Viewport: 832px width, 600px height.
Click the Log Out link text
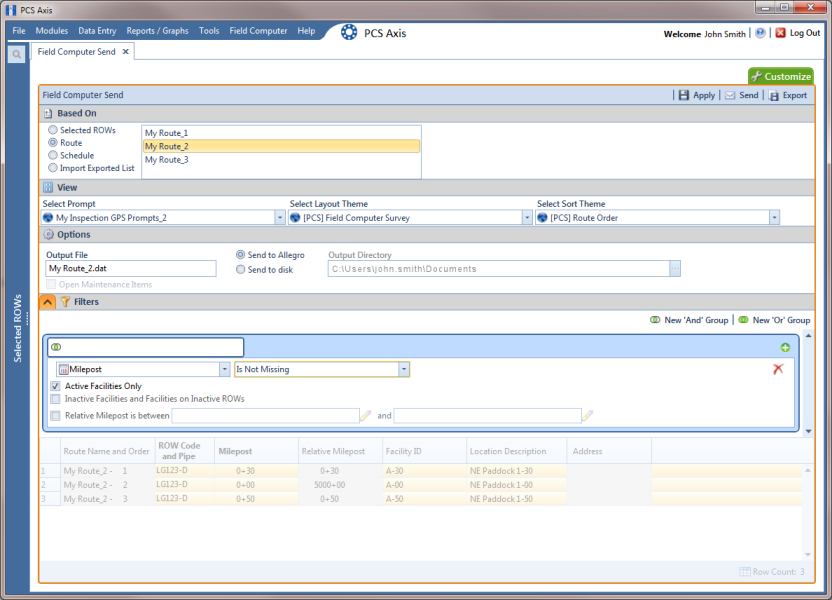[x=805, y=33]
